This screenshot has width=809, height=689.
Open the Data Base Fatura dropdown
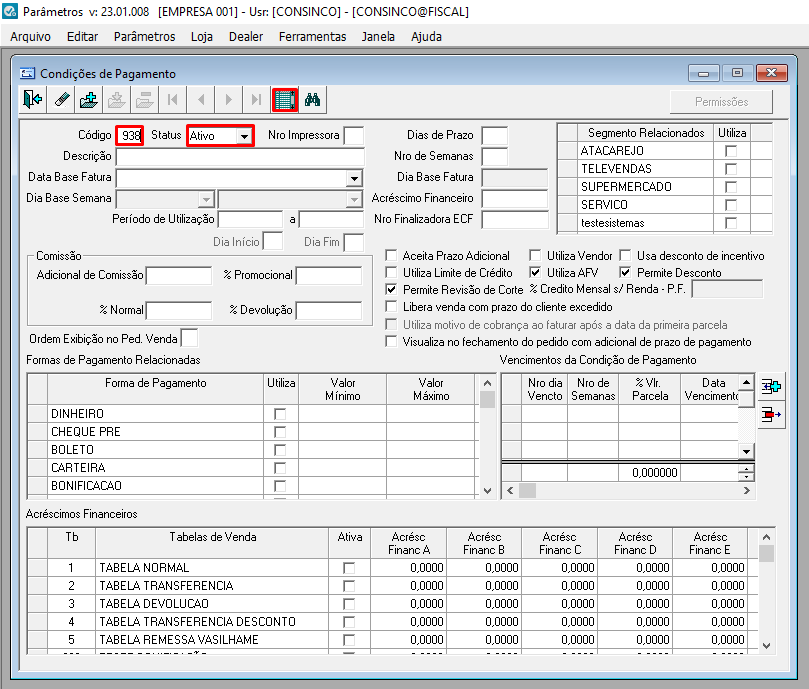pos(354,179)
